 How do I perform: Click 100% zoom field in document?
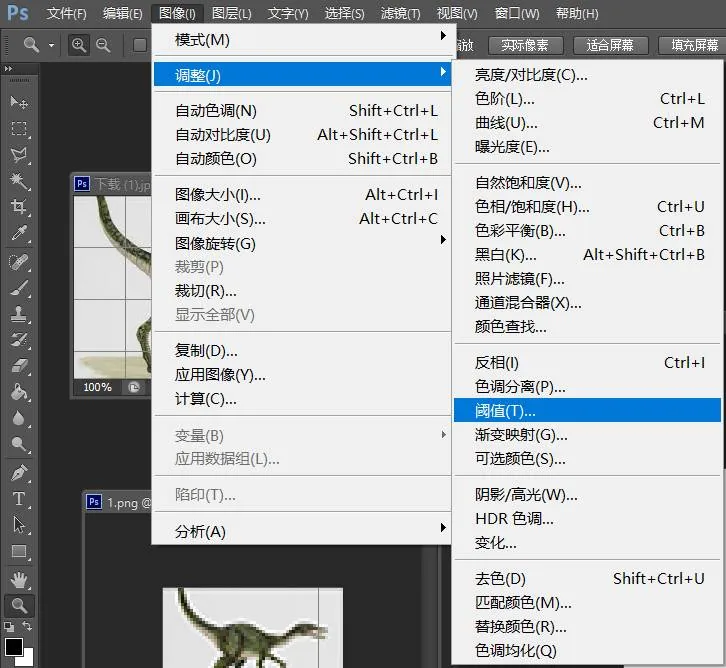pos(97,387)
